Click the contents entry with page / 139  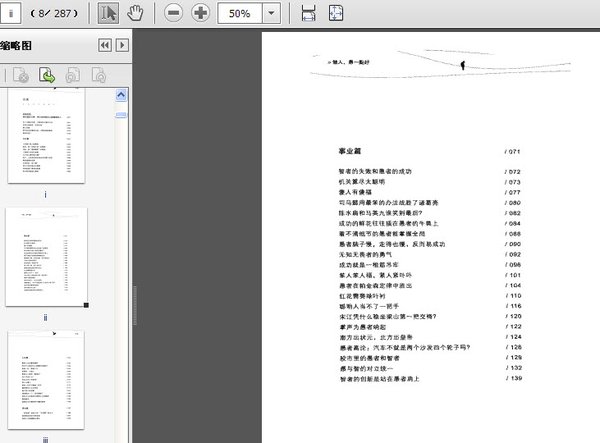pyautogui.click(x=431, y=379)
